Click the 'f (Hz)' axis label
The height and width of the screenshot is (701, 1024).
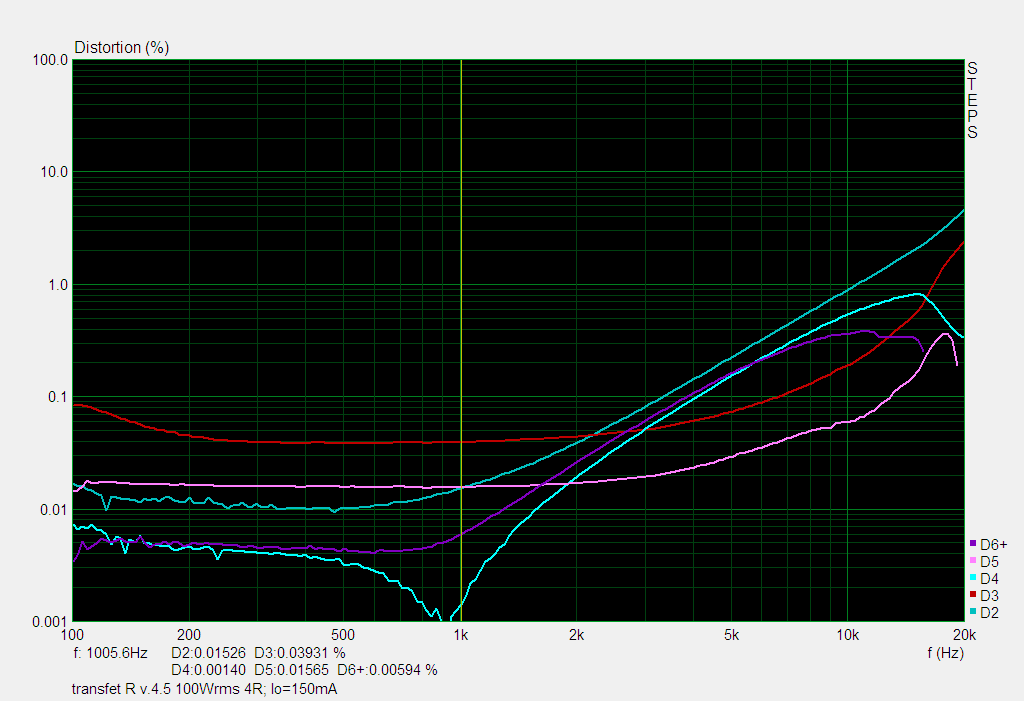point(945,653)
